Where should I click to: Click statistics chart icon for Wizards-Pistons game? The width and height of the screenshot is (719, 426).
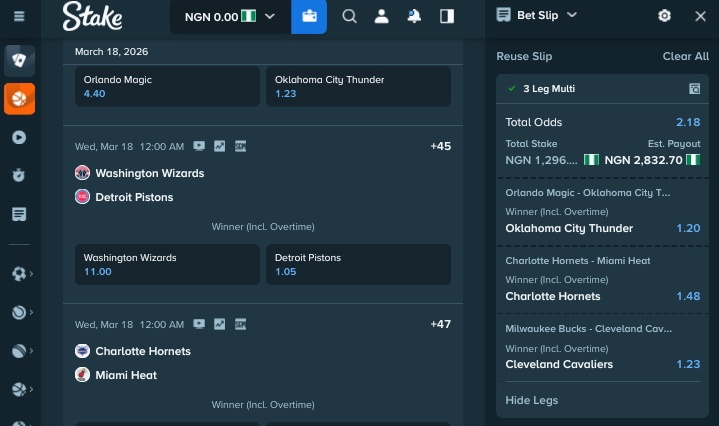(220, 146)
